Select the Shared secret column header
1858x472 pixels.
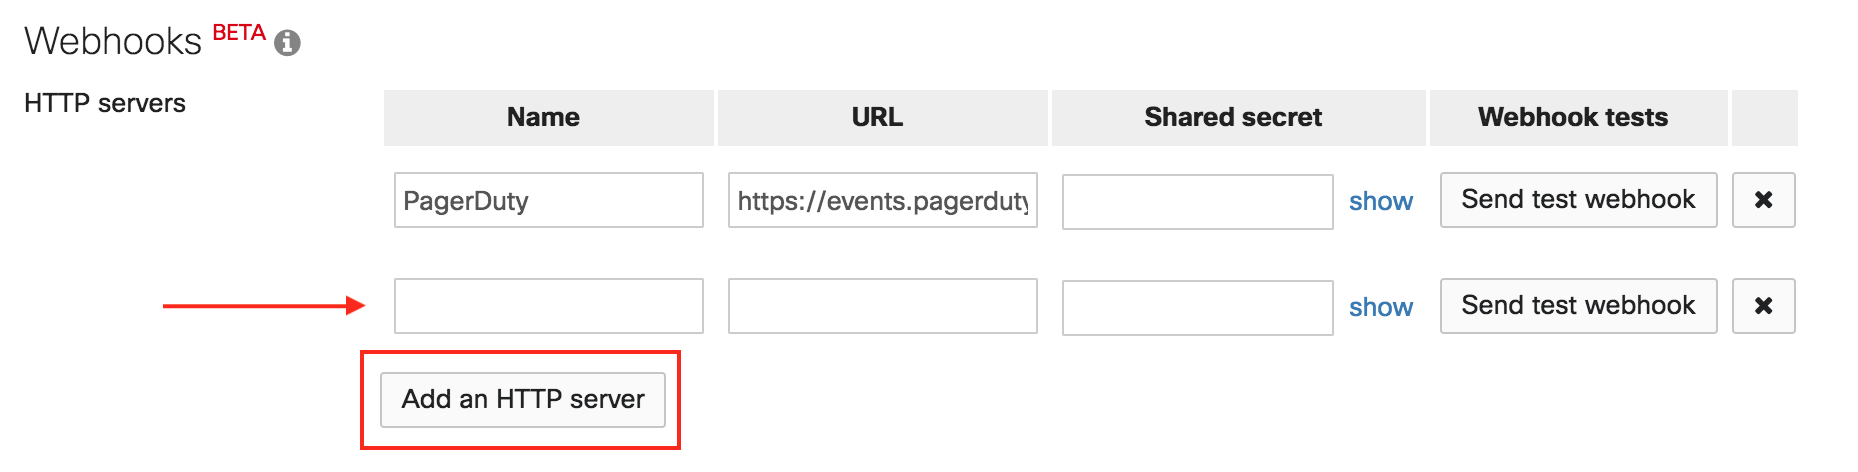pos(1233,118)
